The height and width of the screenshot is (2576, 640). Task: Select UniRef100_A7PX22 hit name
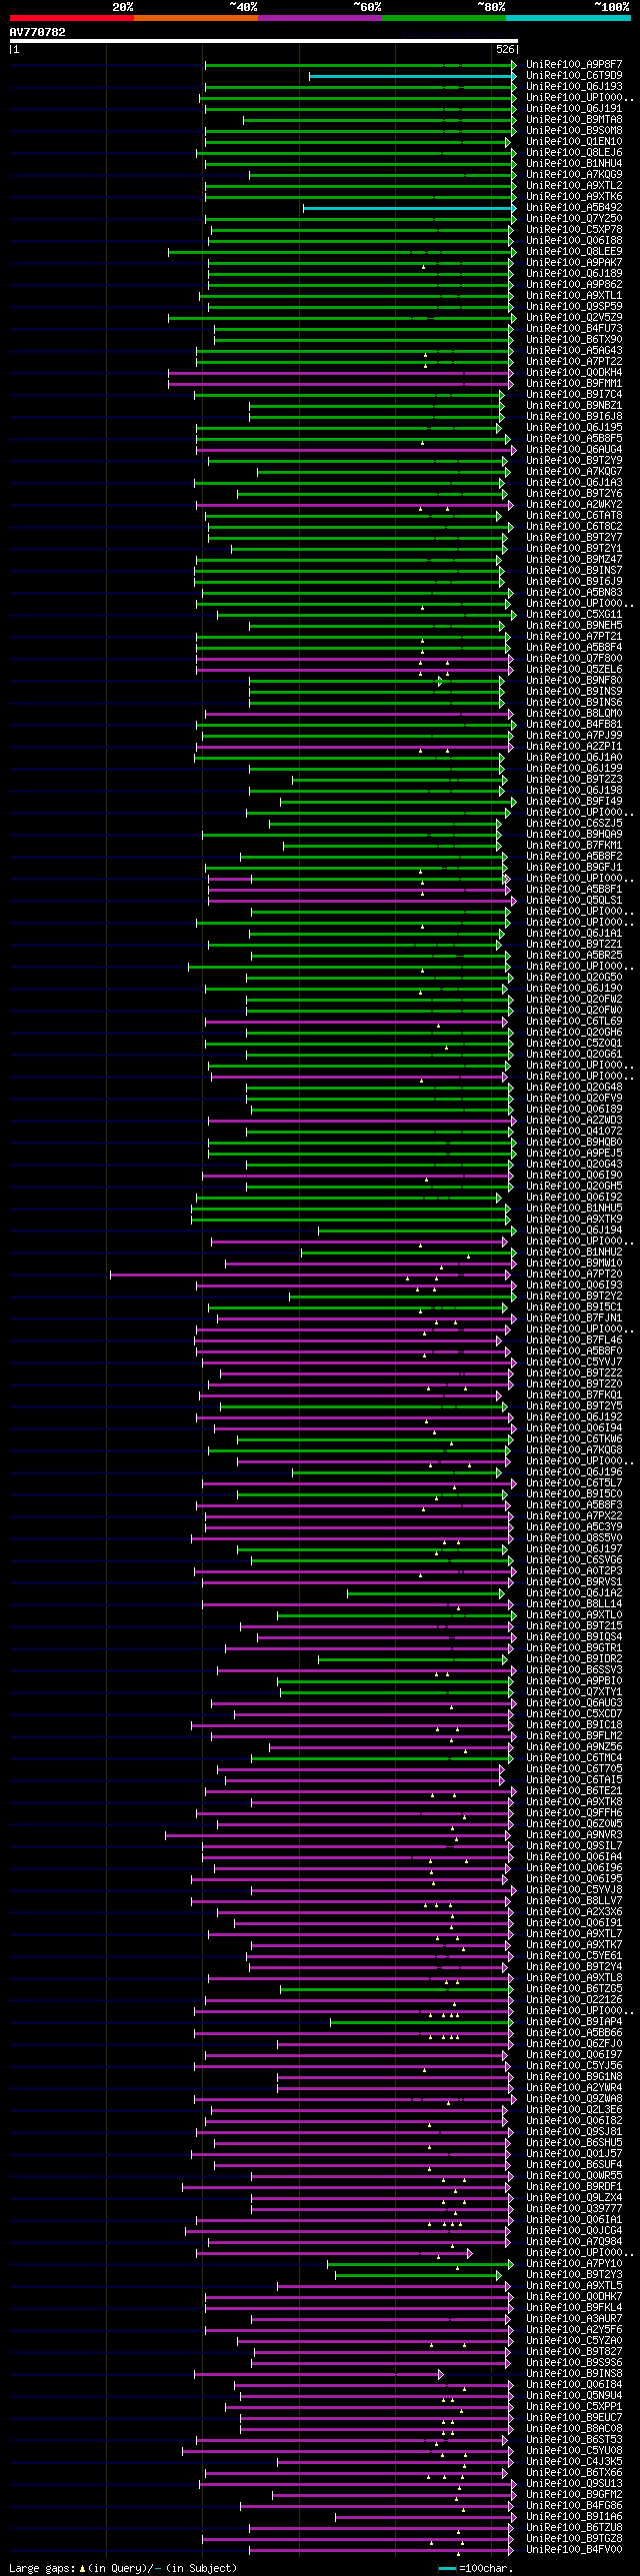click(574, 1517)
